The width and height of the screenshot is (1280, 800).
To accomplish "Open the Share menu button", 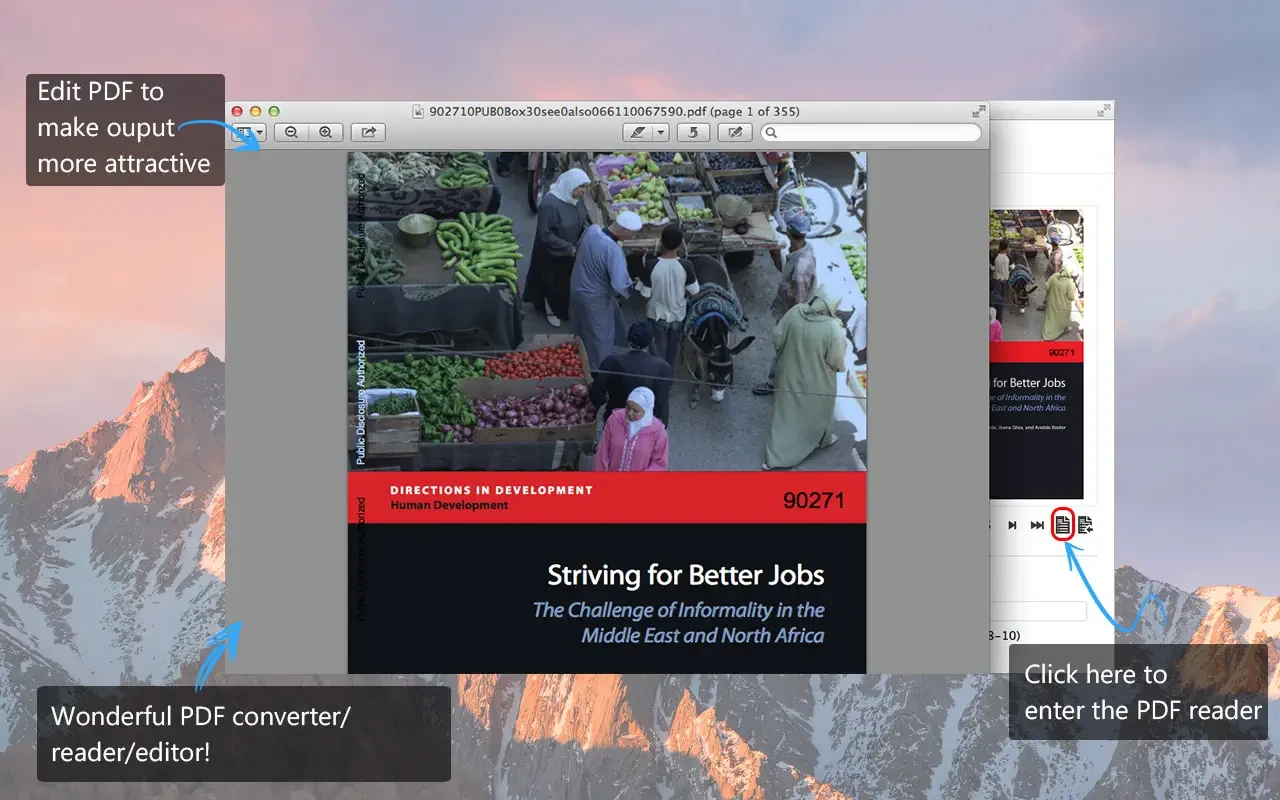I will click(368, 132).
